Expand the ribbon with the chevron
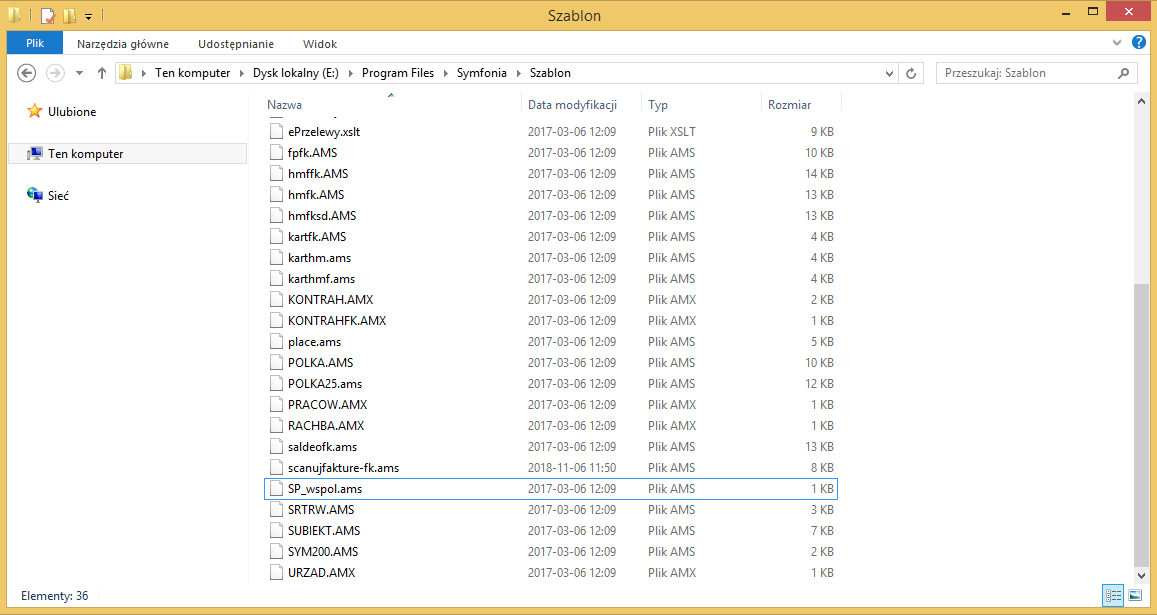 pyautogui.click(x=1118, y=44)
